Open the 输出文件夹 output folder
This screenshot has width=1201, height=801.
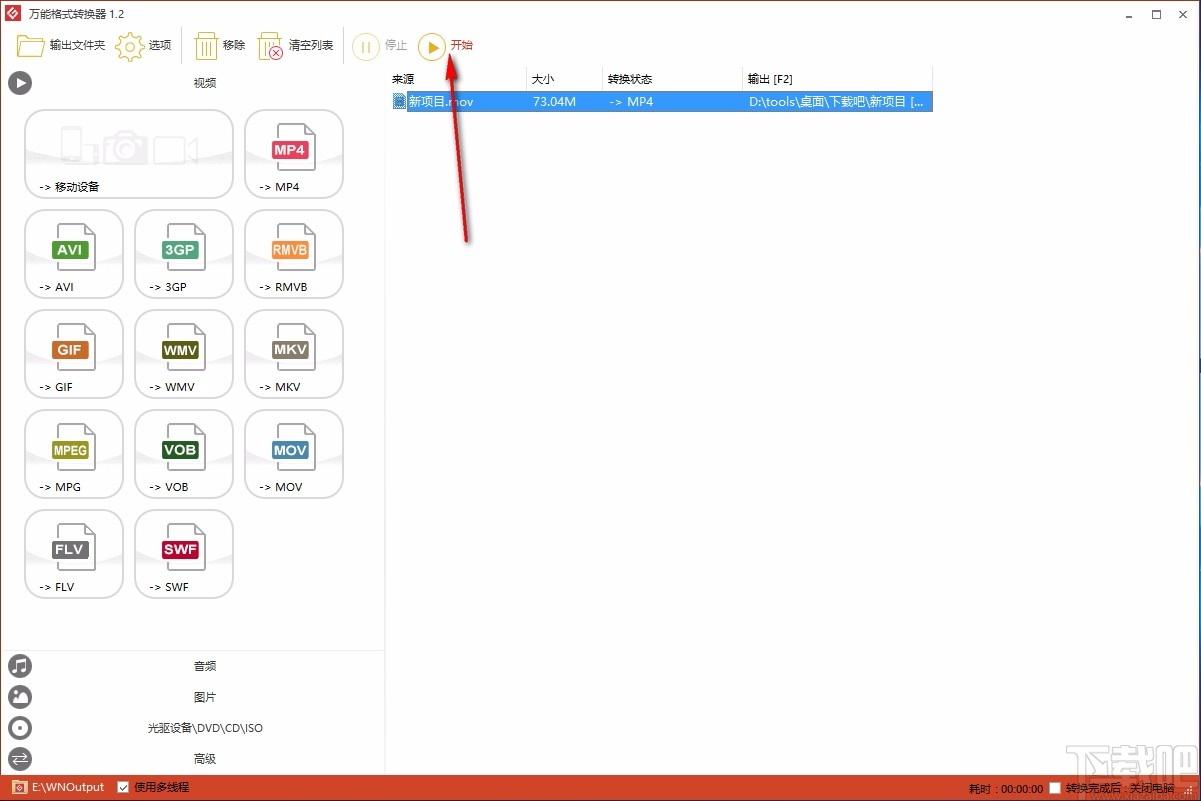[61, 46]
